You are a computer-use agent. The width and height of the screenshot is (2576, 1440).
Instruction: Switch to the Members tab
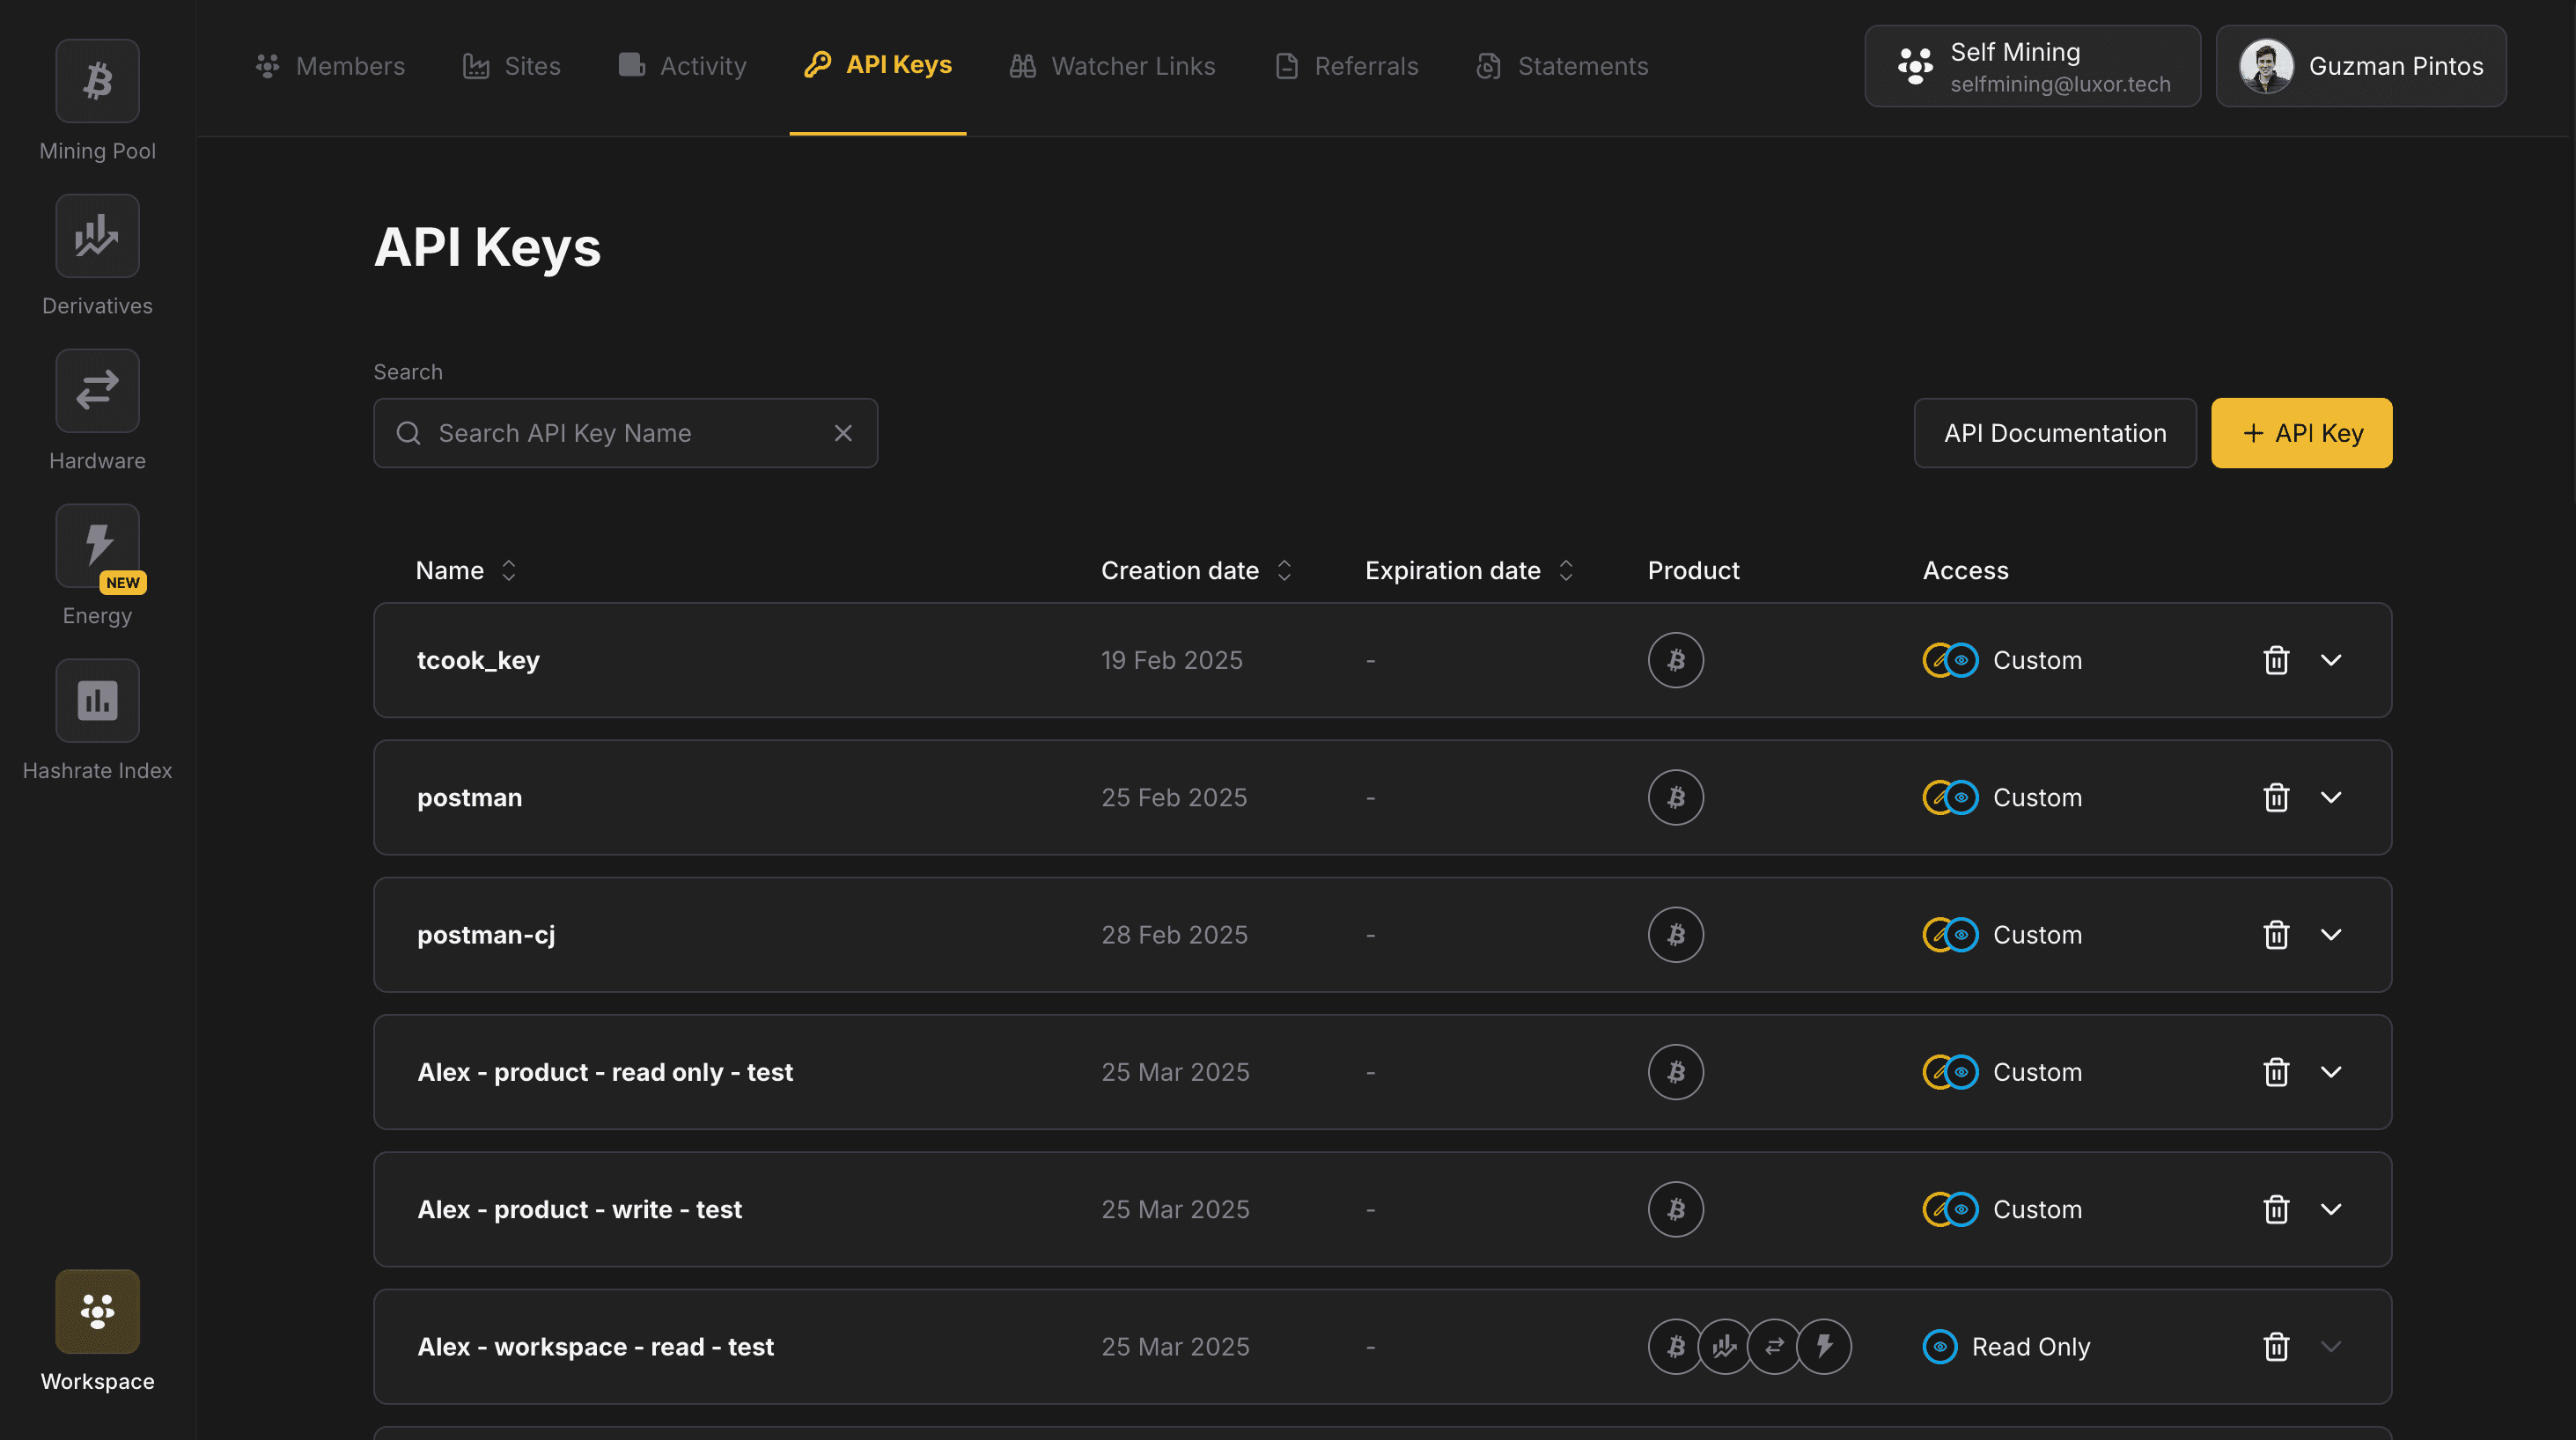point(329,65)
